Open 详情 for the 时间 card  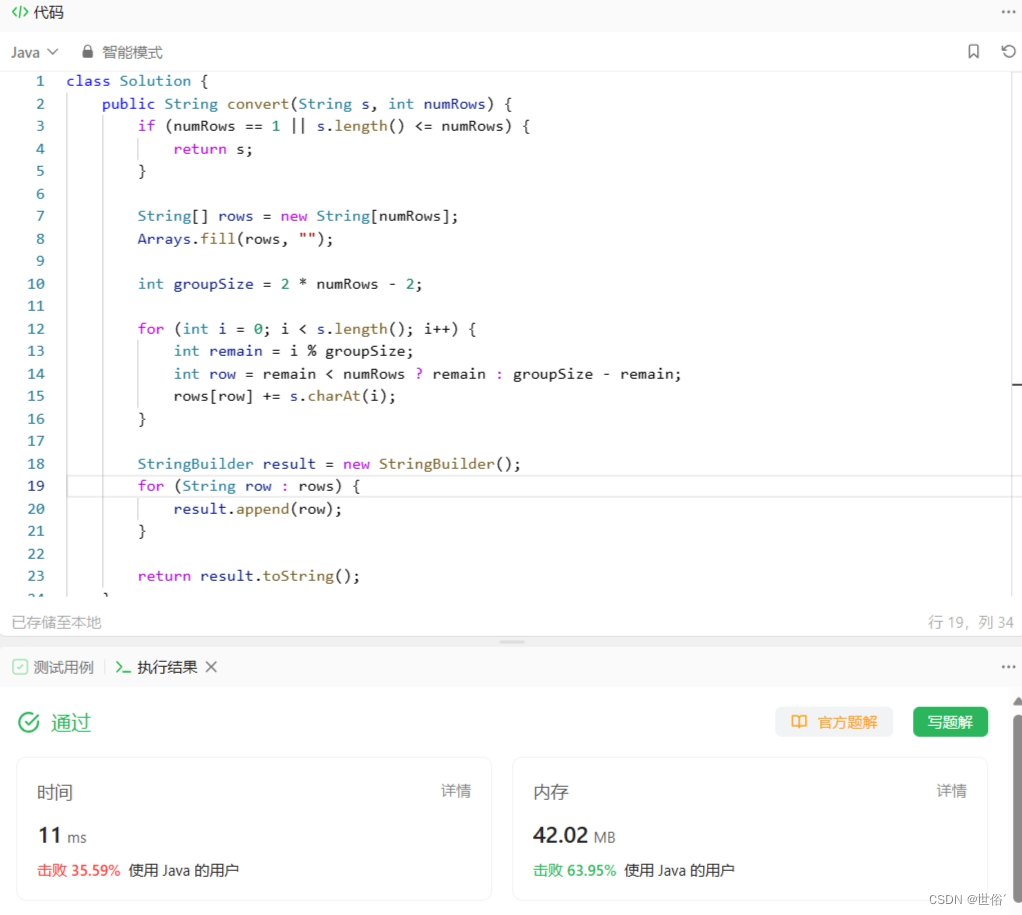456,791
